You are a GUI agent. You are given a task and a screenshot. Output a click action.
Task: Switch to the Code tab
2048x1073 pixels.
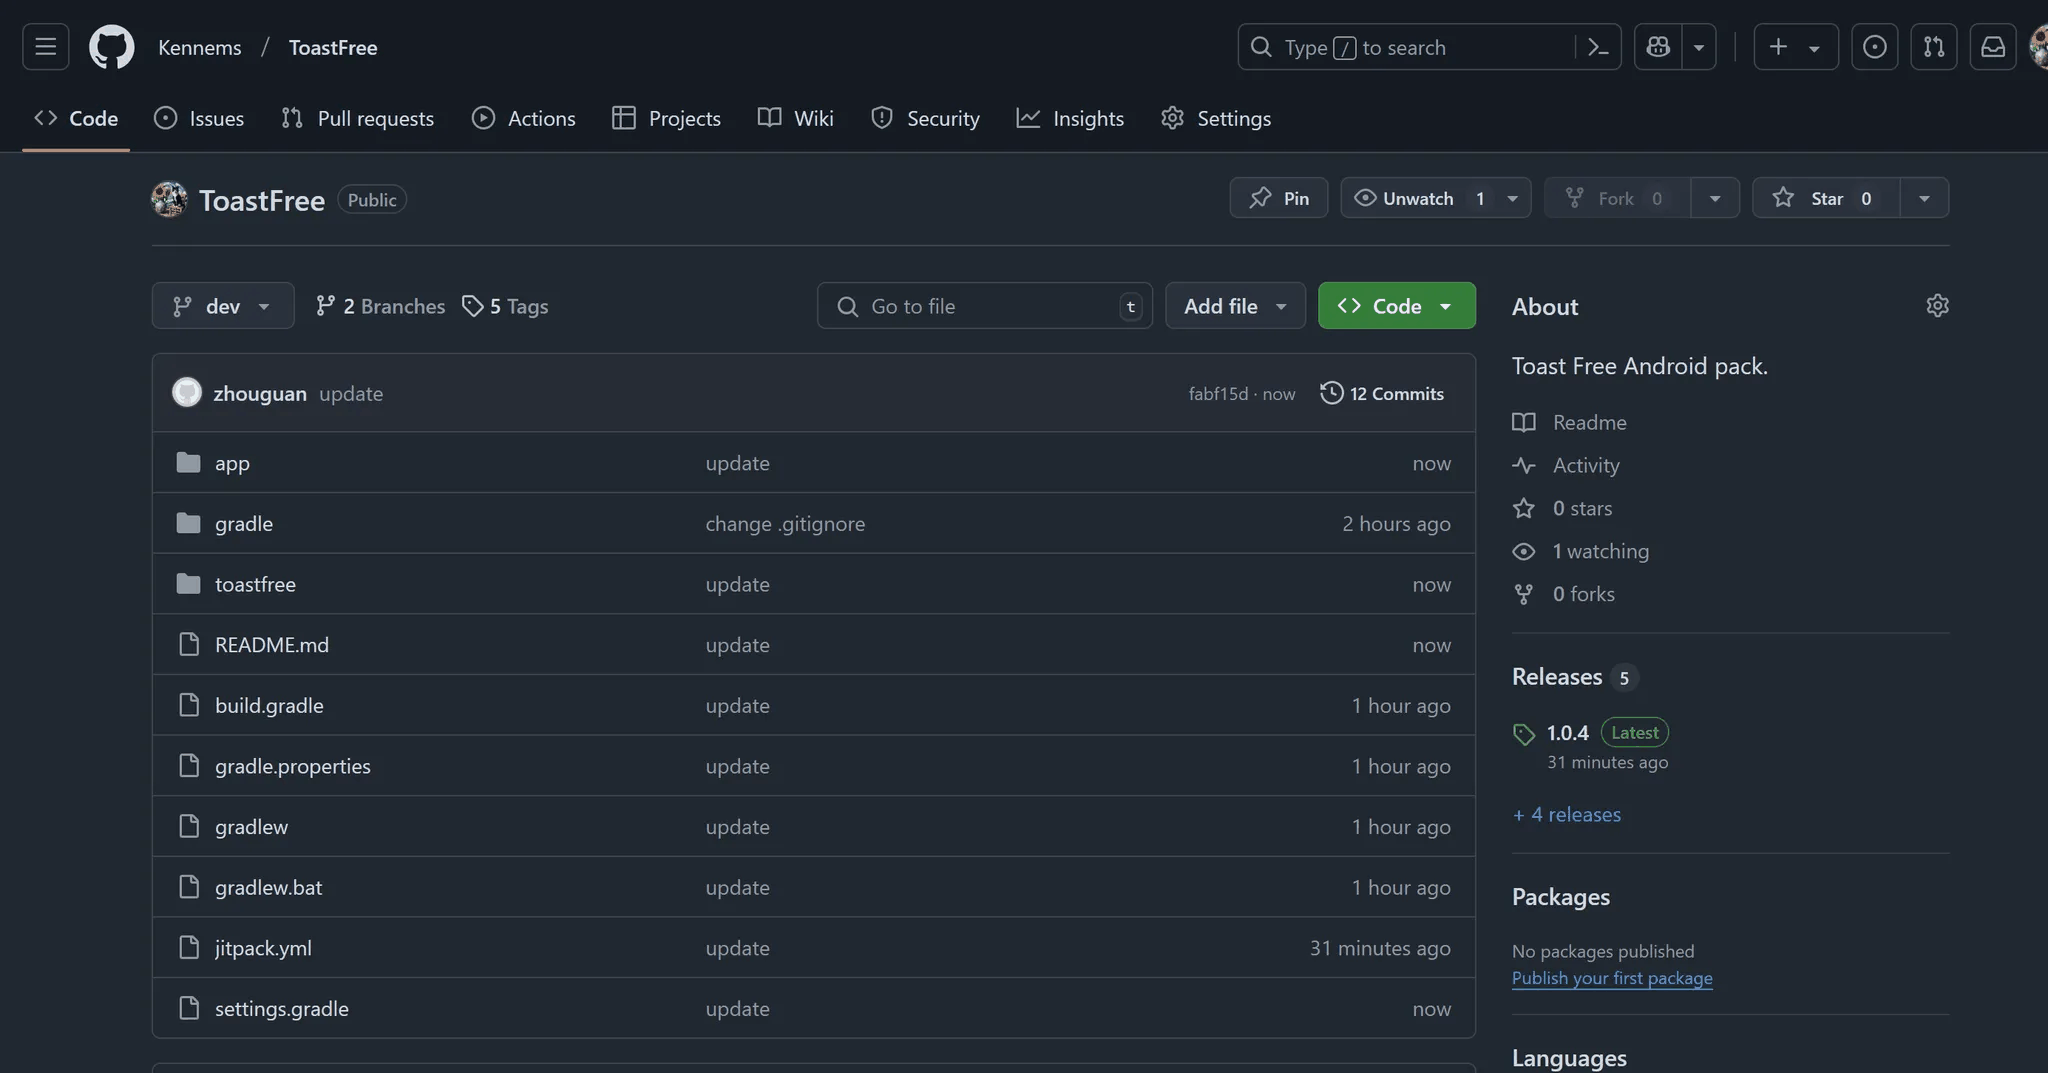point(76,118)
